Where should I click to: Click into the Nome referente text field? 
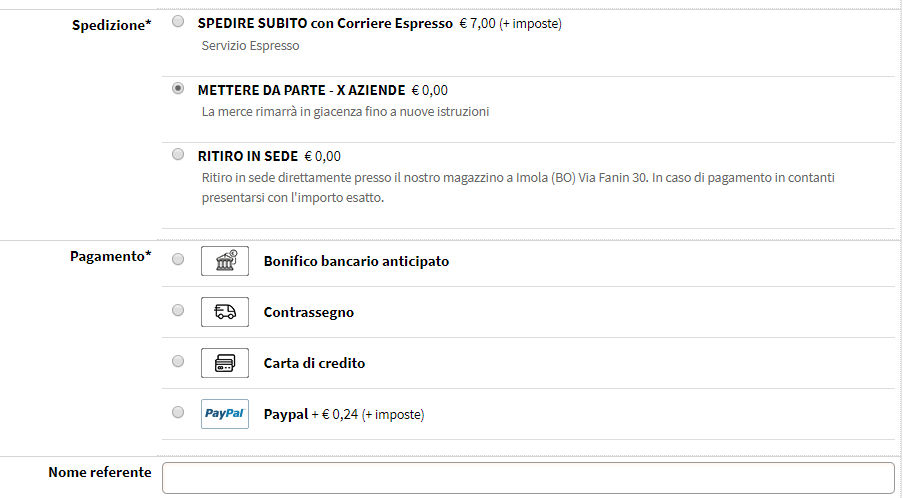pos(528,478)
